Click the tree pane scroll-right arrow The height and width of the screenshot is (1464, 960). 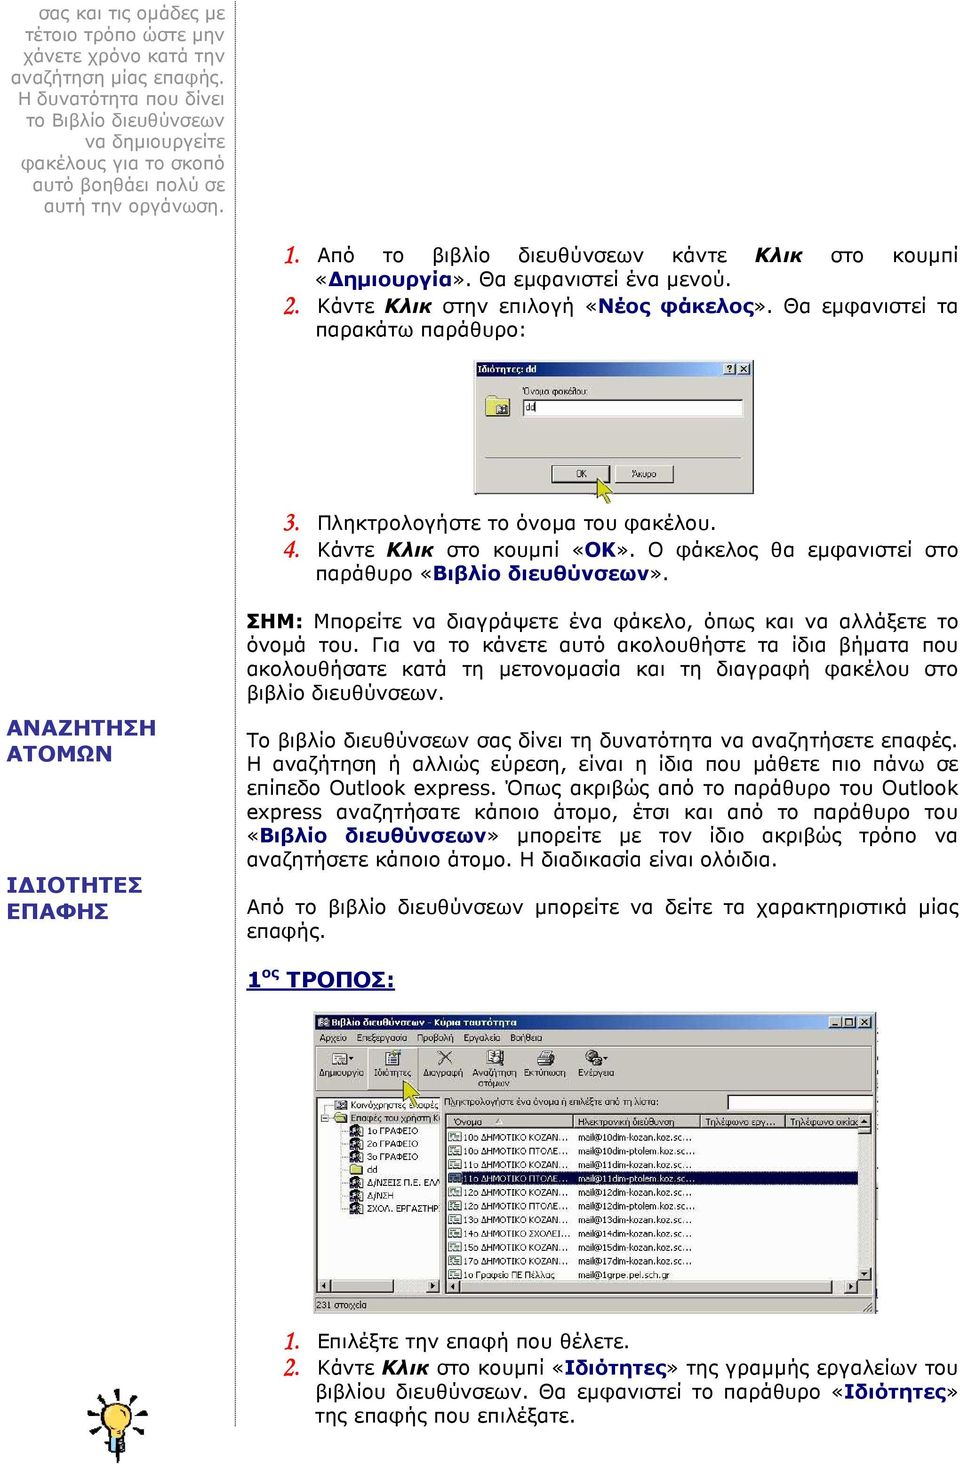(x=433, y=1287)
